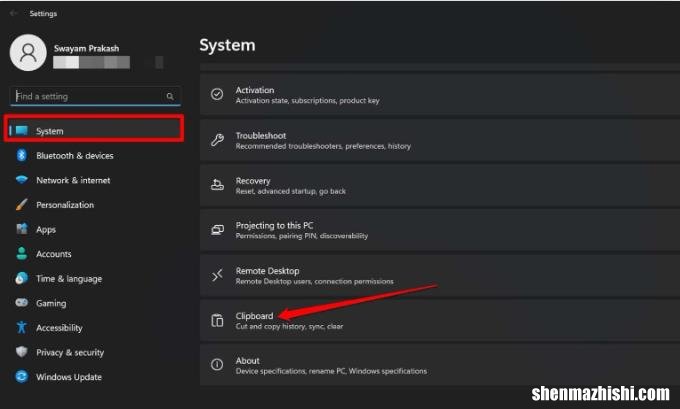Click 'Permissions, pairing PIN, discoverability' text
The width and height of the screenshot is (680, 409).
coord(302,236)
